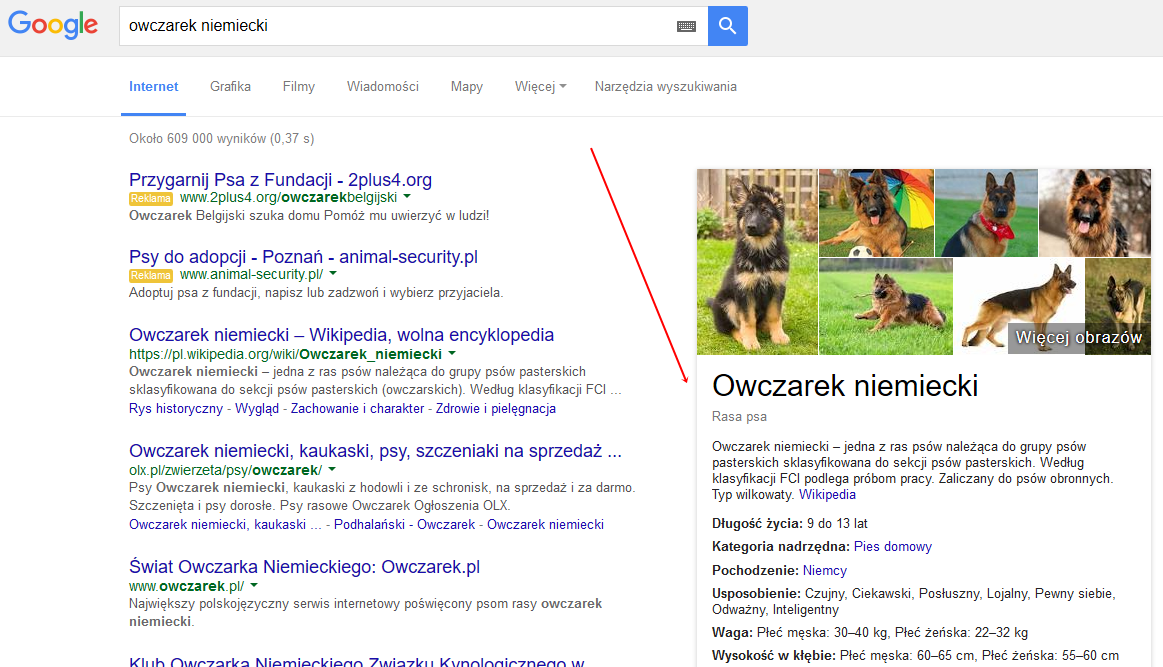Open the Wiadomości tab
Image resolution: width=1163 pixels, height=667 pixels.
click(x=382, y=87)
